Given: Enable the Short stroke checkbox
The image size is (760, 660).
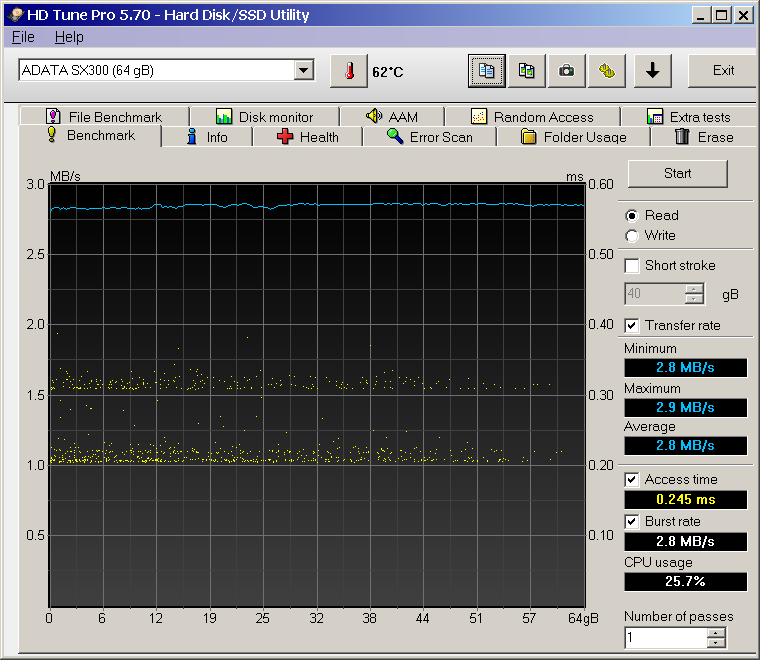Looking at the screenshot, I should pos(632,265).
